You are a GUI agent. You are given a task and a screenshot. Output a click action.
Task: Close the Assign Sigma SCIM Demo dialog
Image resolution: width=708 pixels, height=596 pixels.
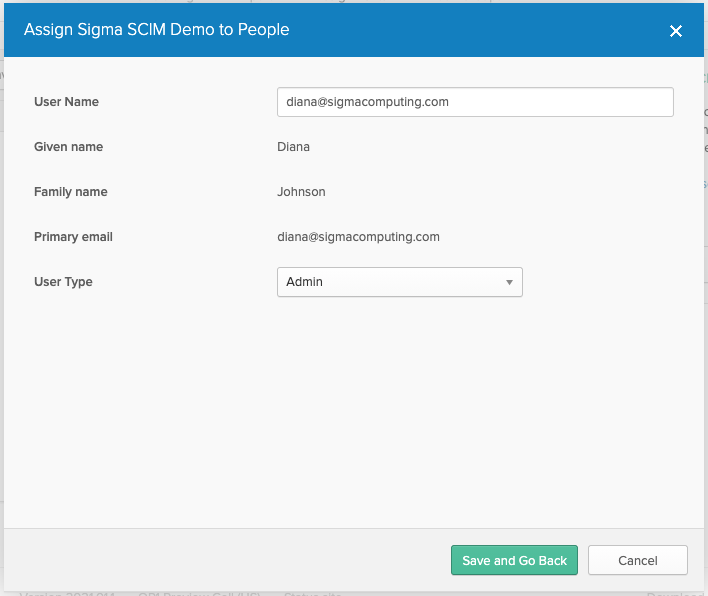point(675,31)
